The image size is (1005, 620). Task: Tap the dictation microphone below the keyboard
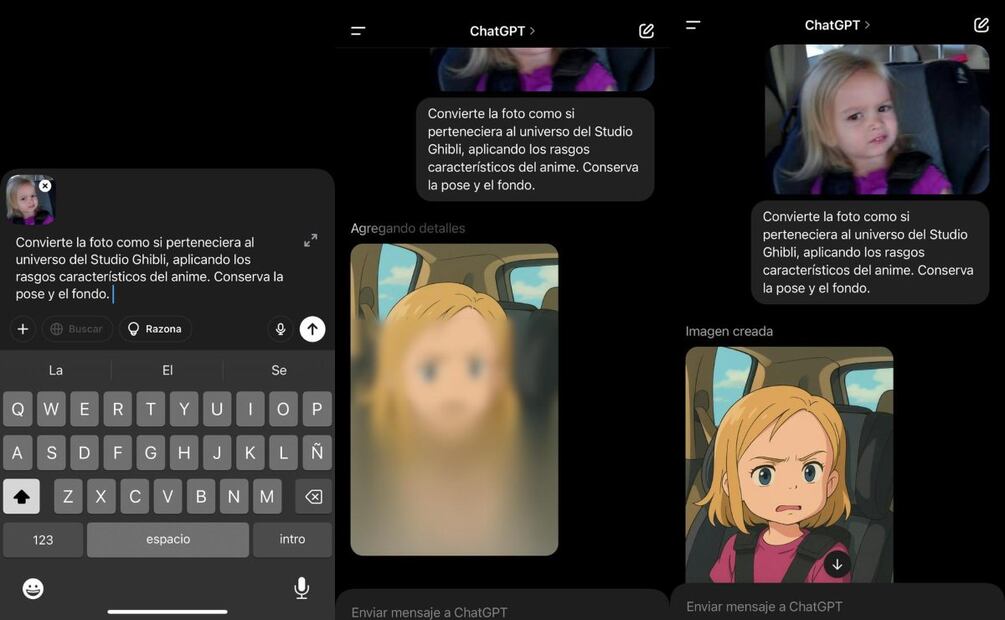[301, 588]
